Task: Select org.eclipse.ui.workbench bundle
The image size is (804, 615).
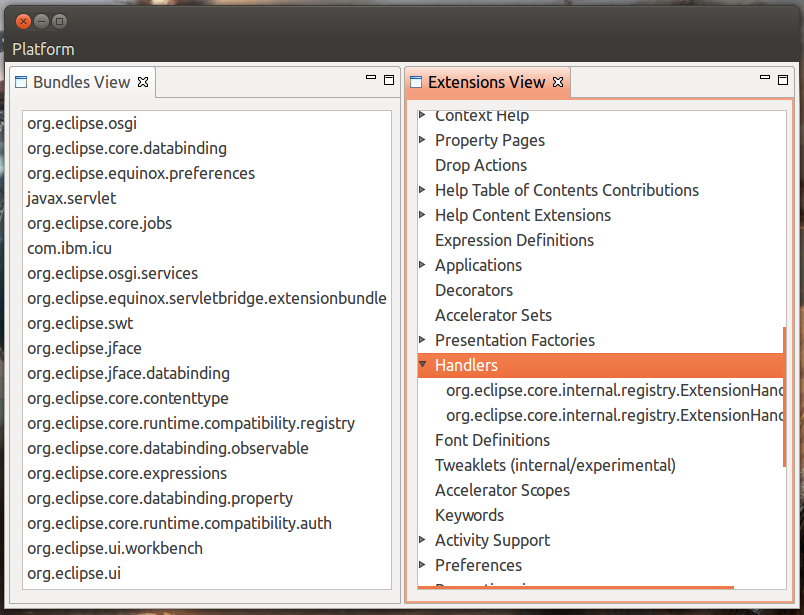Action: coord(115,548)
